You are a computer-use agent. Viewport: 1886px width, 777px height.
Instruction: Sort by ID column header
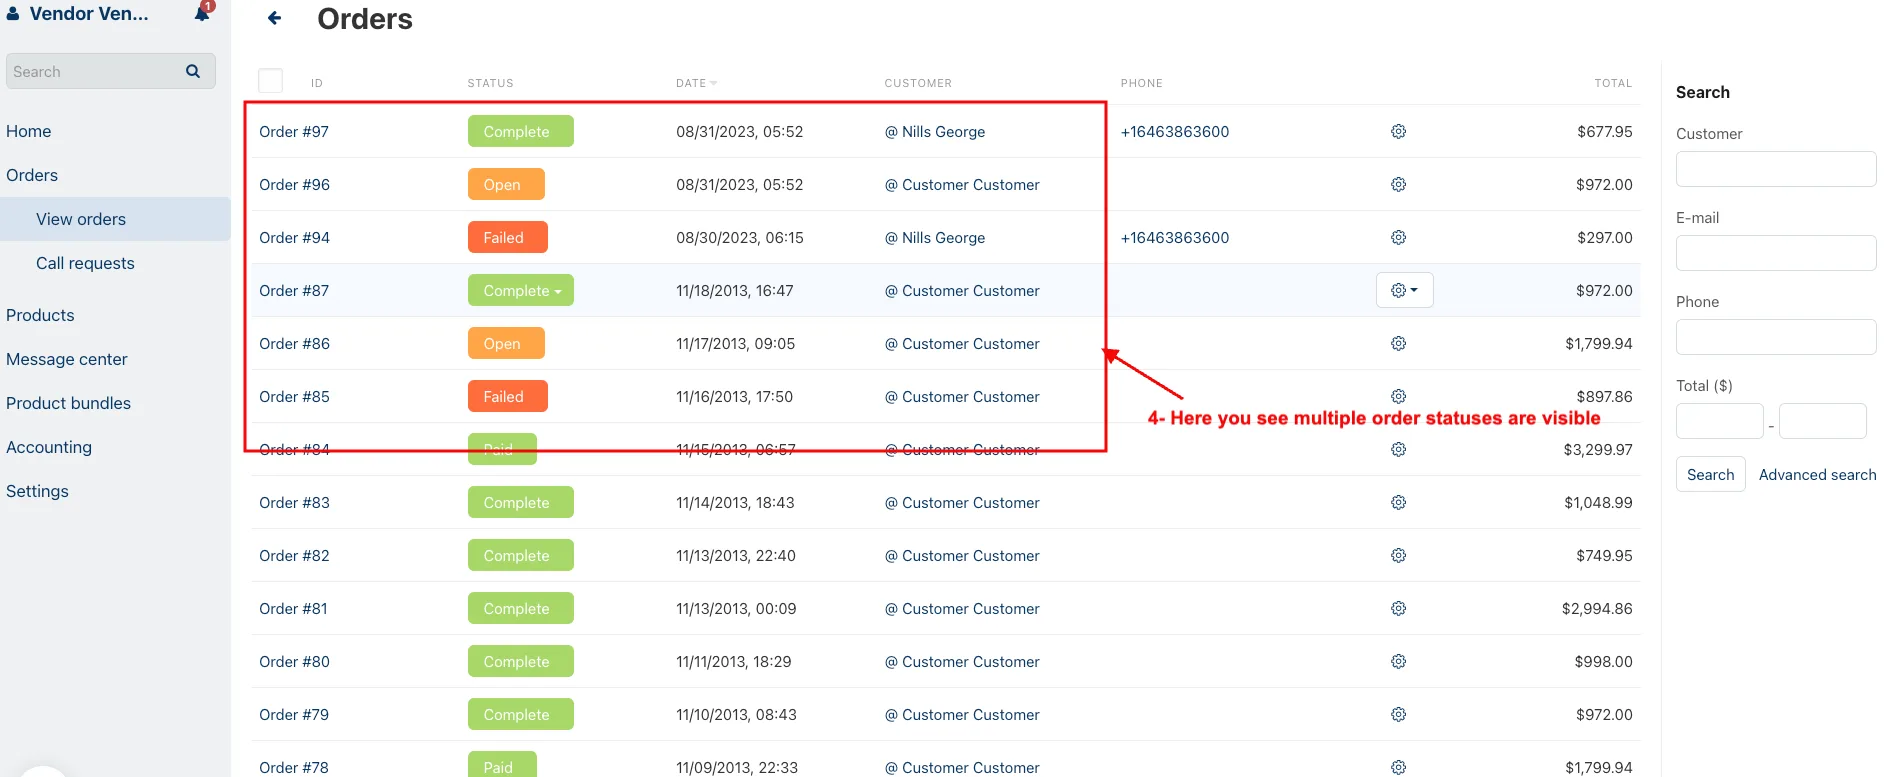[316, 83]
